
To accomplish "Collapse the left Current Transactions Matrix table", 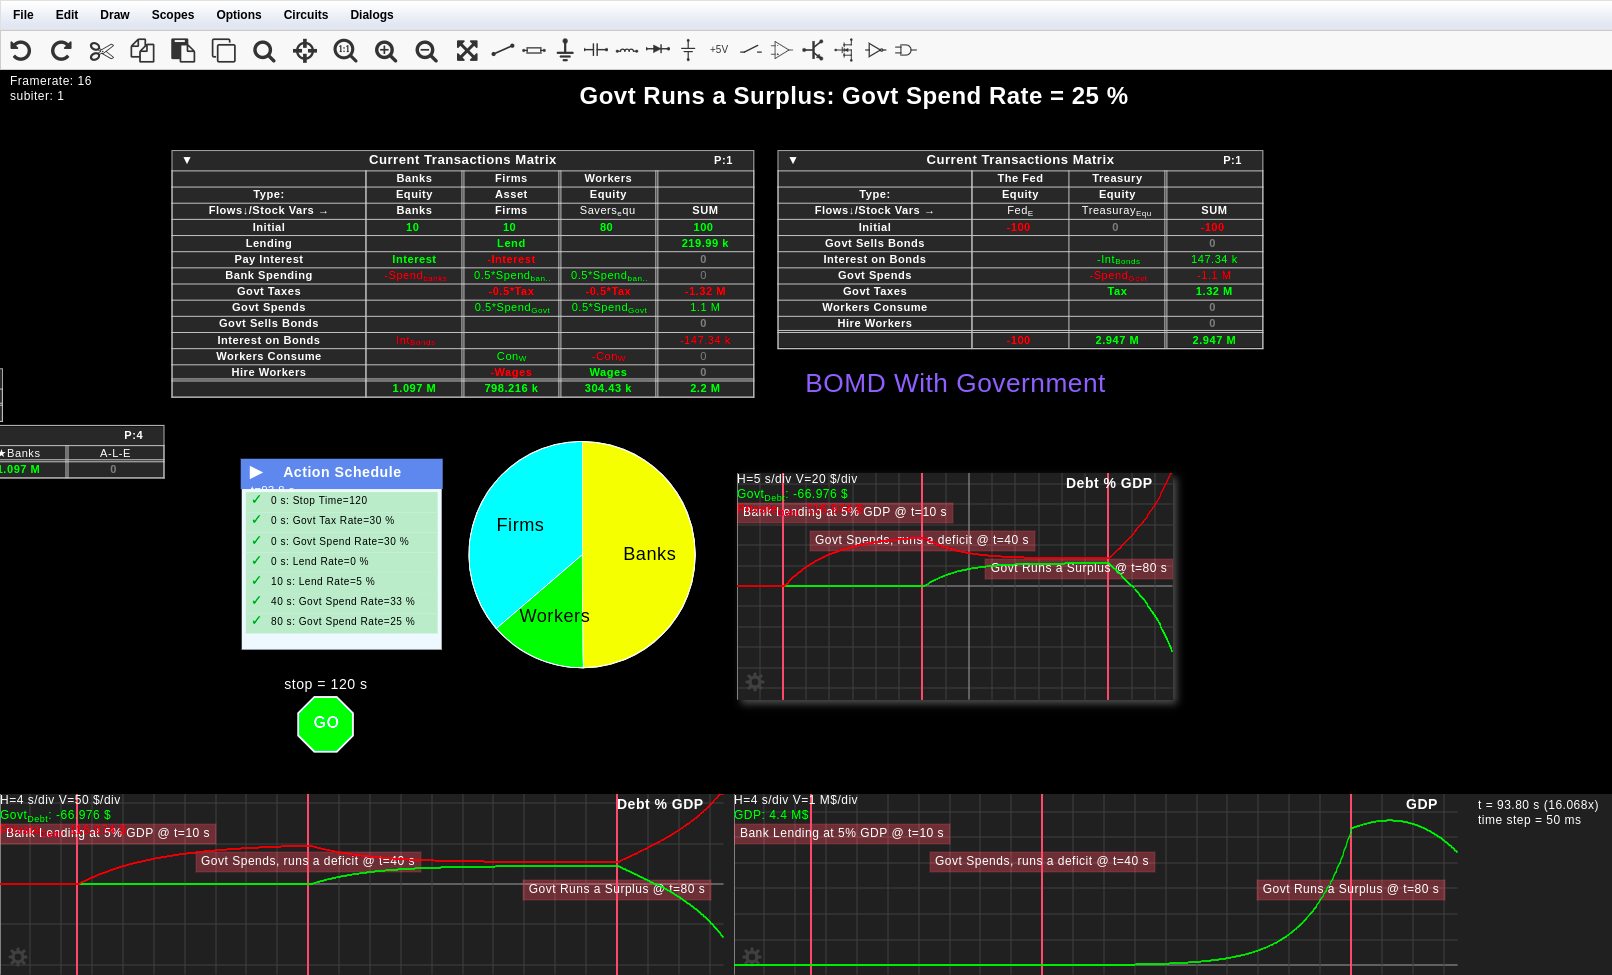I will coord(187,160).
